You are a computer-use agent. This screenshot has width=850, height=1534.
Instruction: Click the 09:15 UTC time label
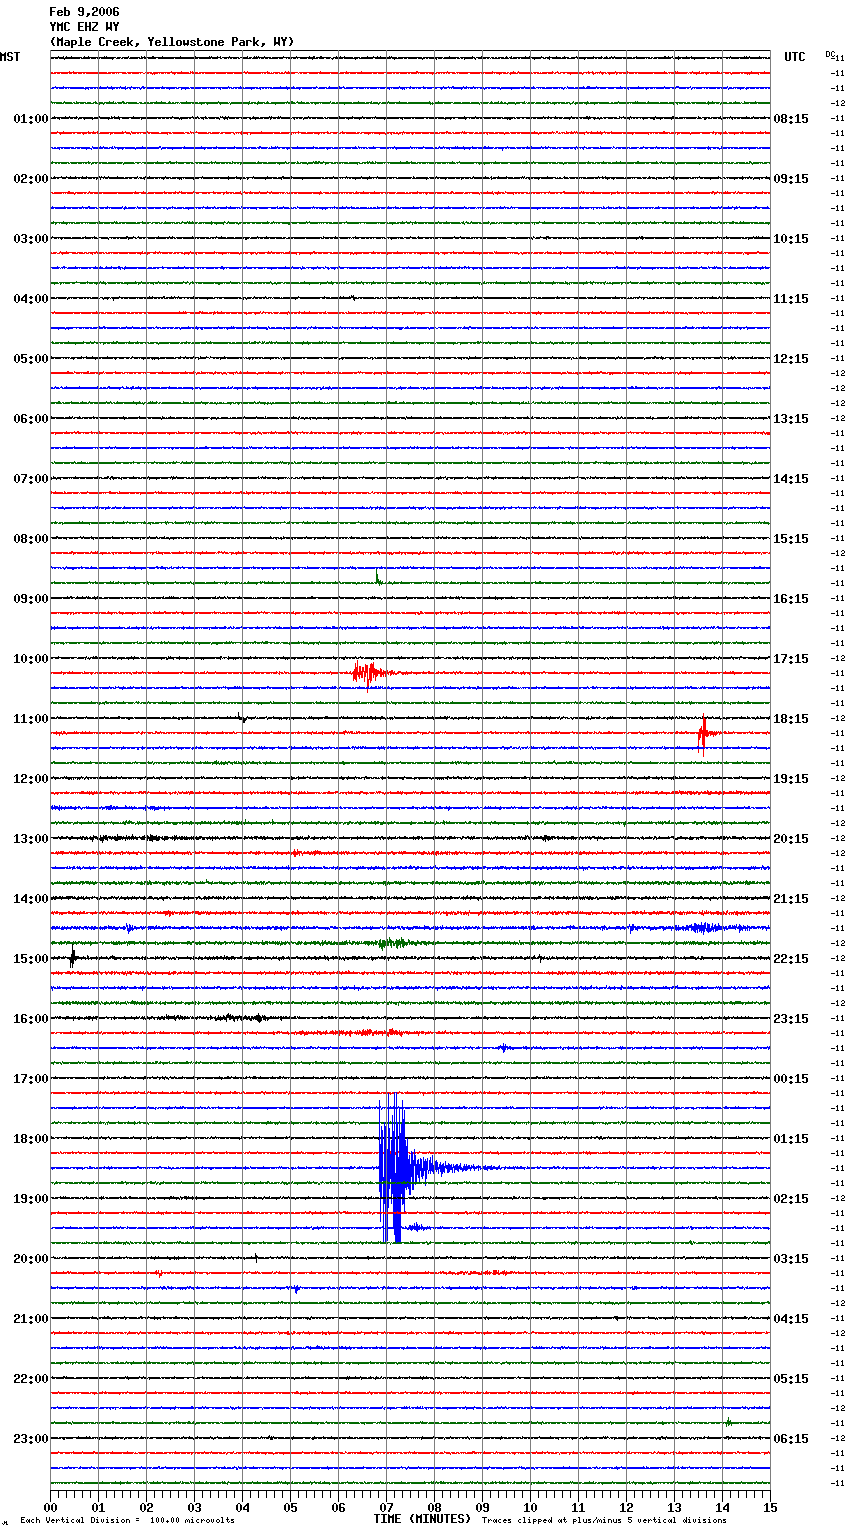791,179
